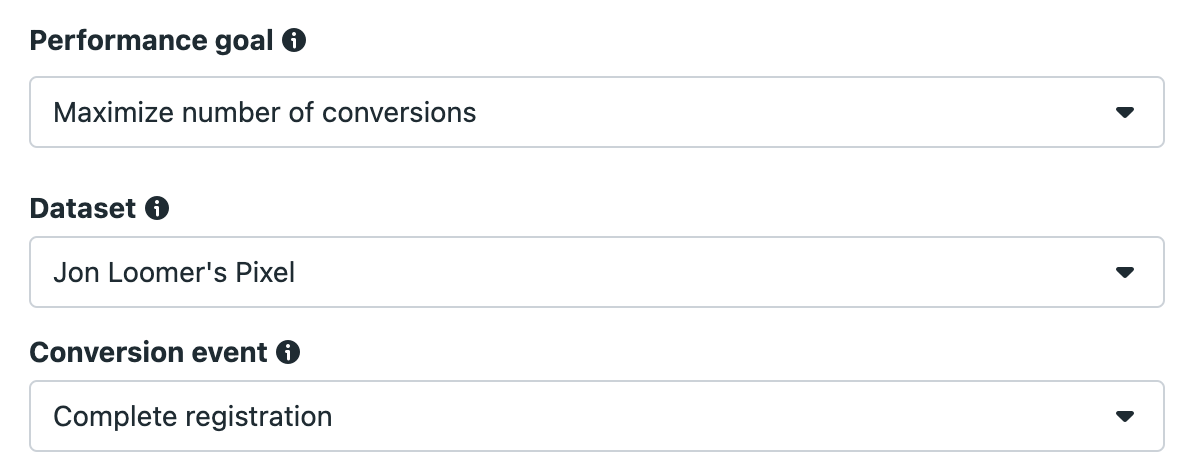Expand Dataset options via its arrow
Image resolution: width=1180 pixels, height=472 pixels.
pos(1124,273)
